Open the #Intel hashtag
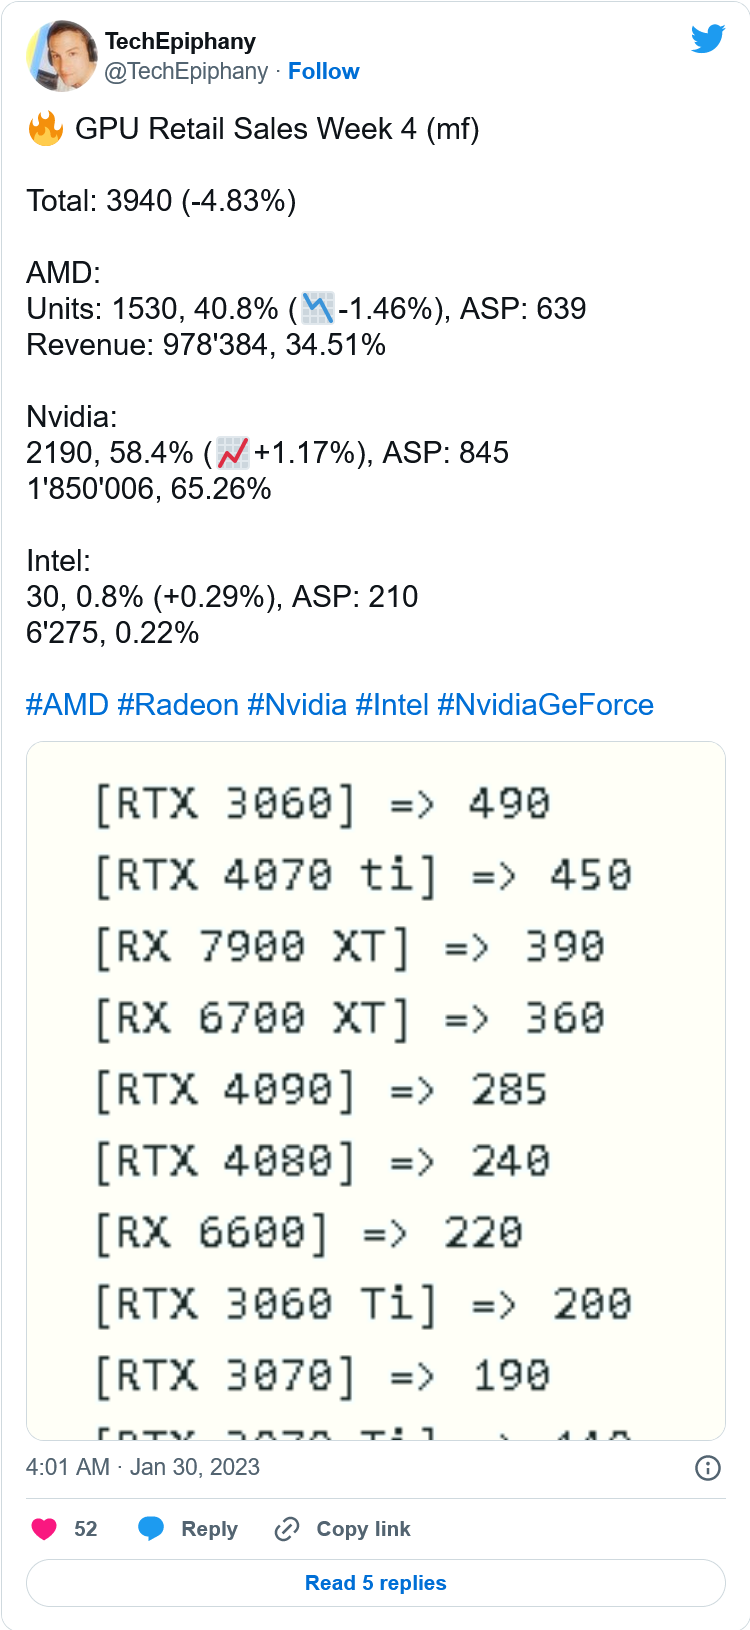Image resolution: width=750 pixels, height=1630 pixels. [x=392, y=705]
